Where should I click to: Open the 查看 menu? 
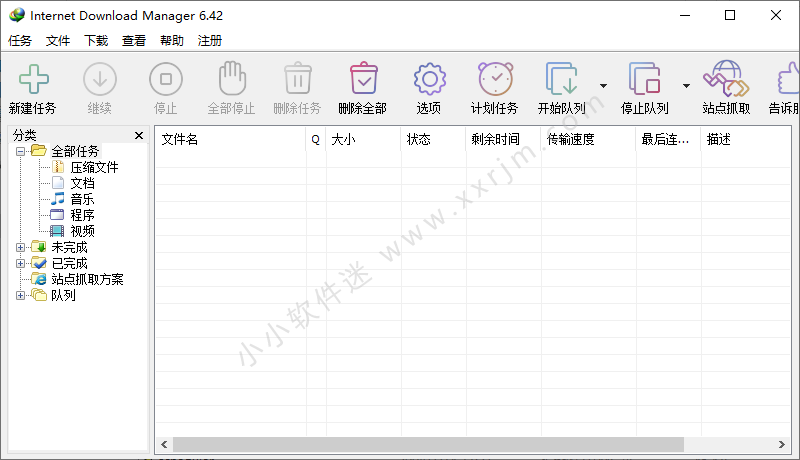click(134, 41)
